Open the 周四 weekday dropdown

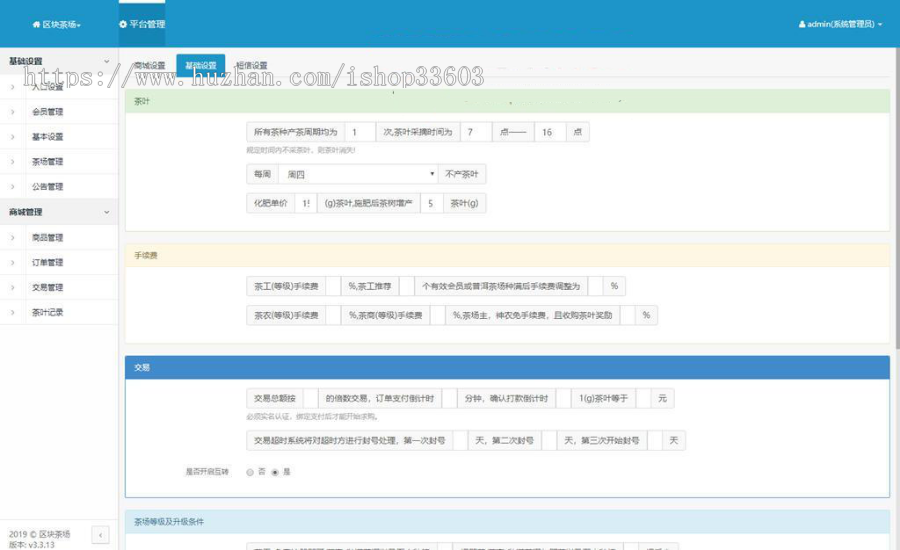click(x=358, y=174)
